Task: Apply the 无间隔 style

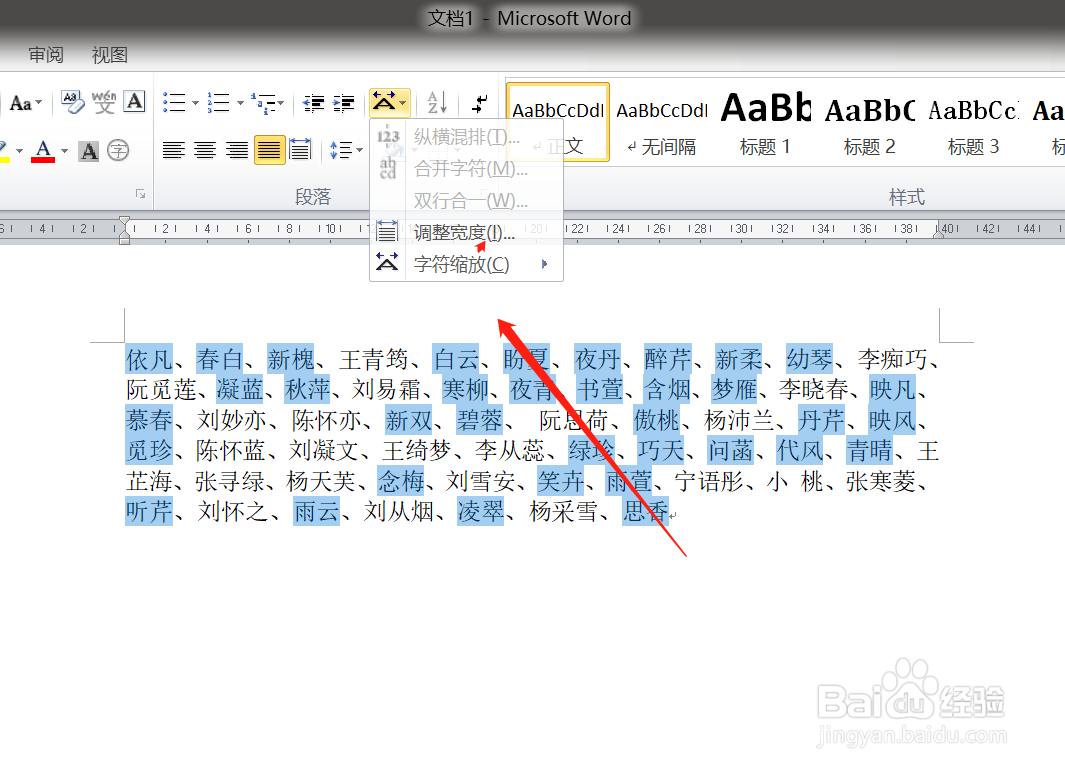Action: 662,122
